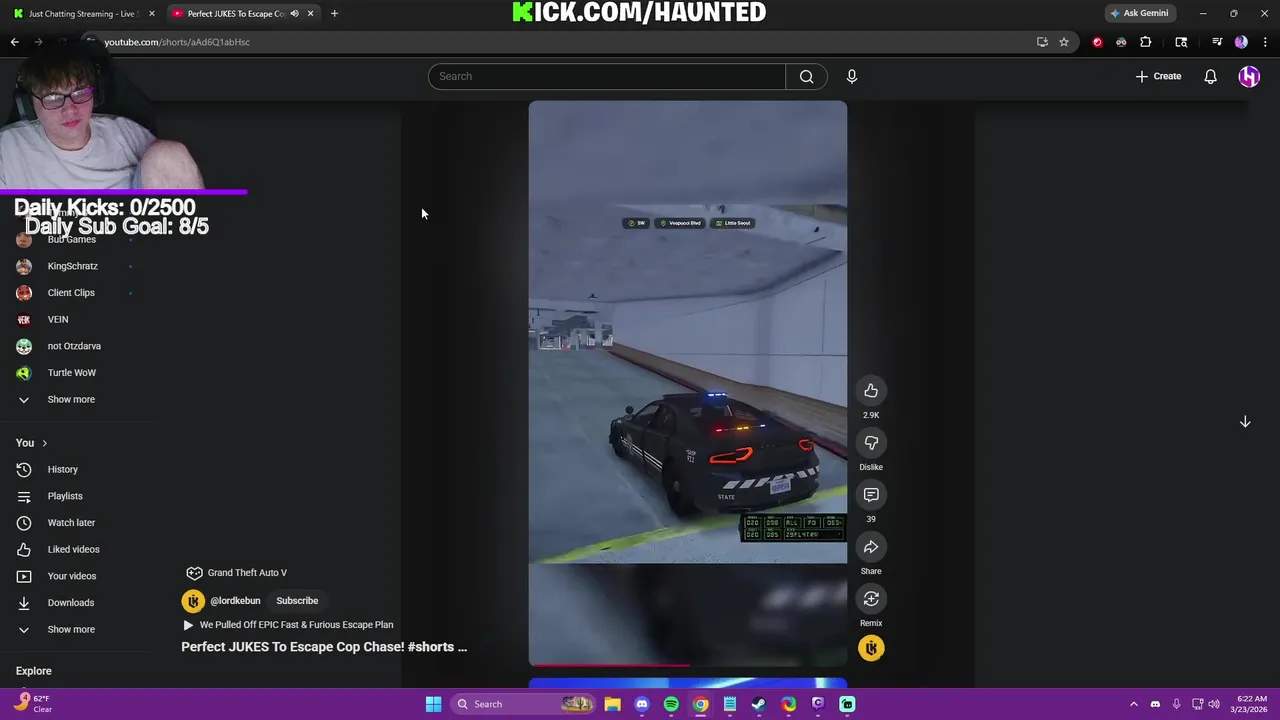Open the sound source channel avatar

coord(871,648)
